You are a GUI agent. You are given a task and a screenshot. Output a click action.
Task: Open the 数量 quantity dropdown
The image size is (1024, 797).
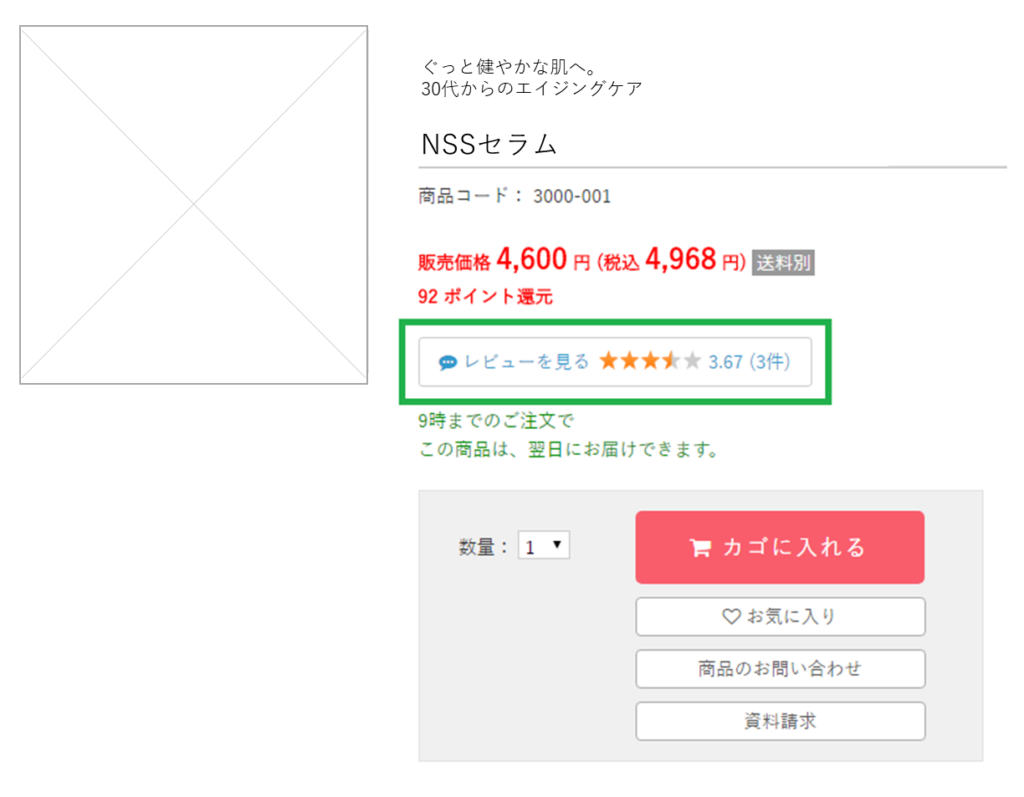coord(544,546)
